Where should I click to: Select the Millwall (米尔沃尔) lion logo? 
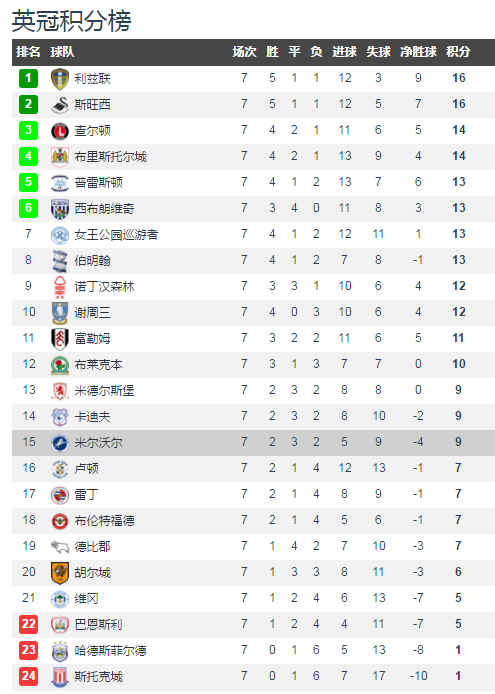60,443
